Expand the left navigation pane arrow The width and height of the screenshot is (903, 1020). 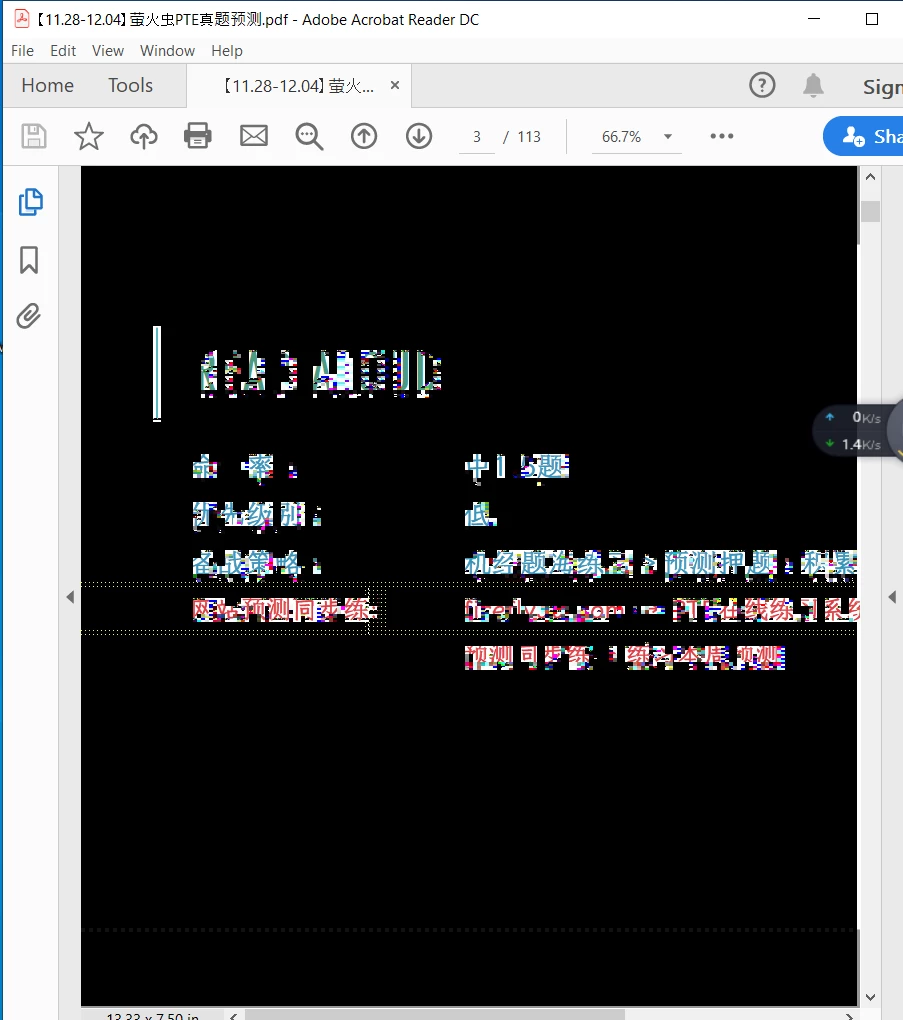[x=70, y=597]
